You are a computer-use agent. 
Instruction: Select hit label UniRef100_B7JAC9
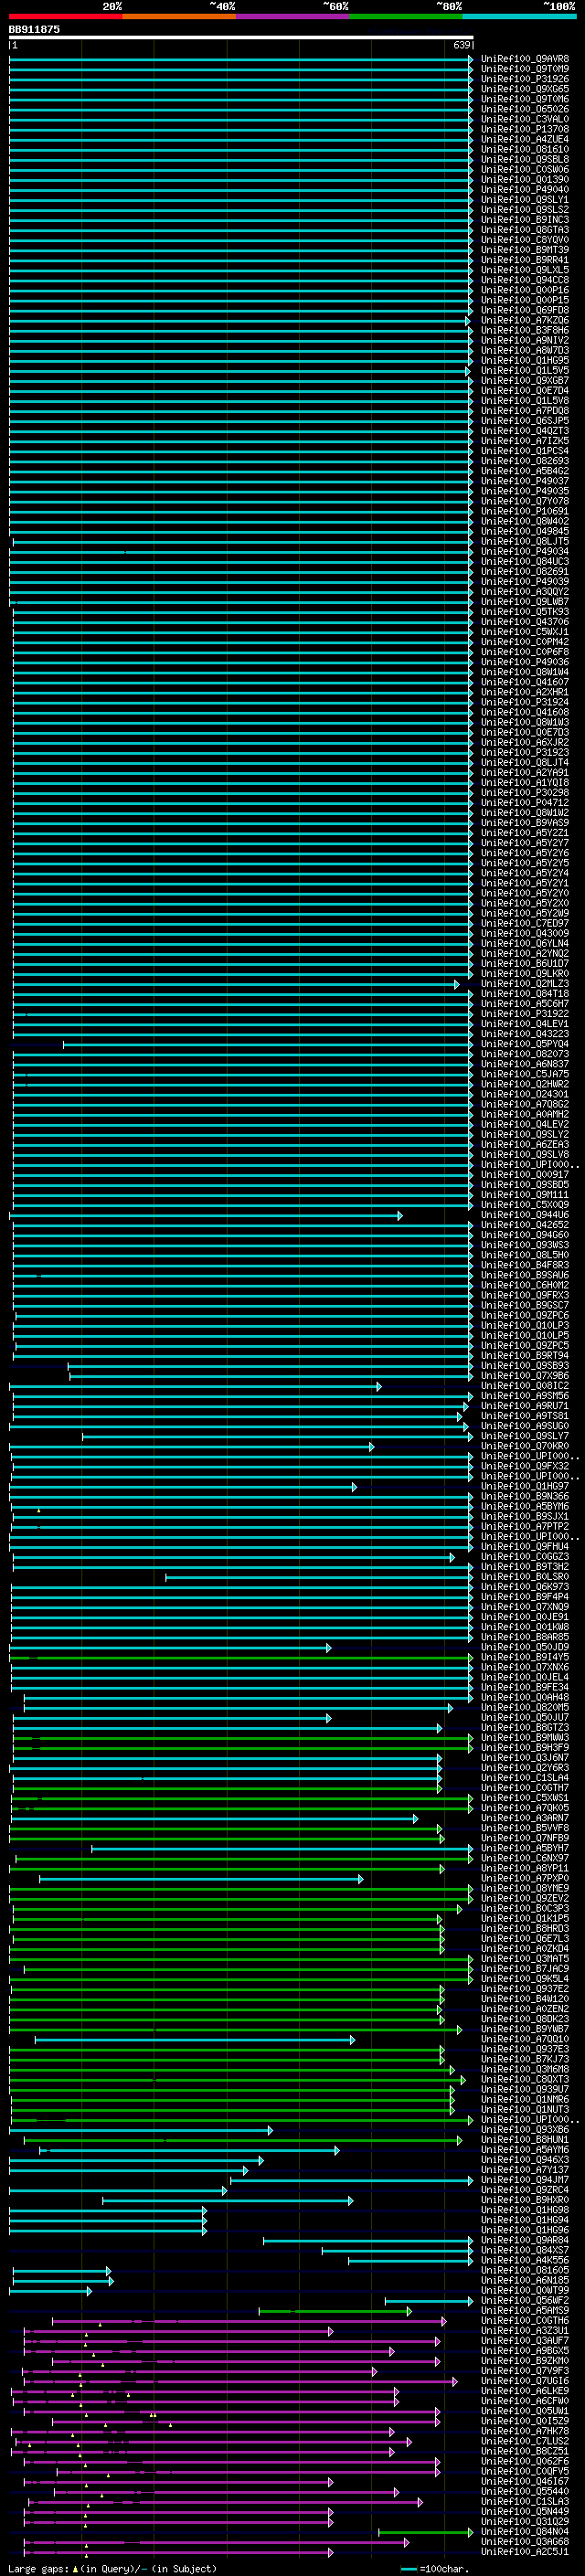524,1968
